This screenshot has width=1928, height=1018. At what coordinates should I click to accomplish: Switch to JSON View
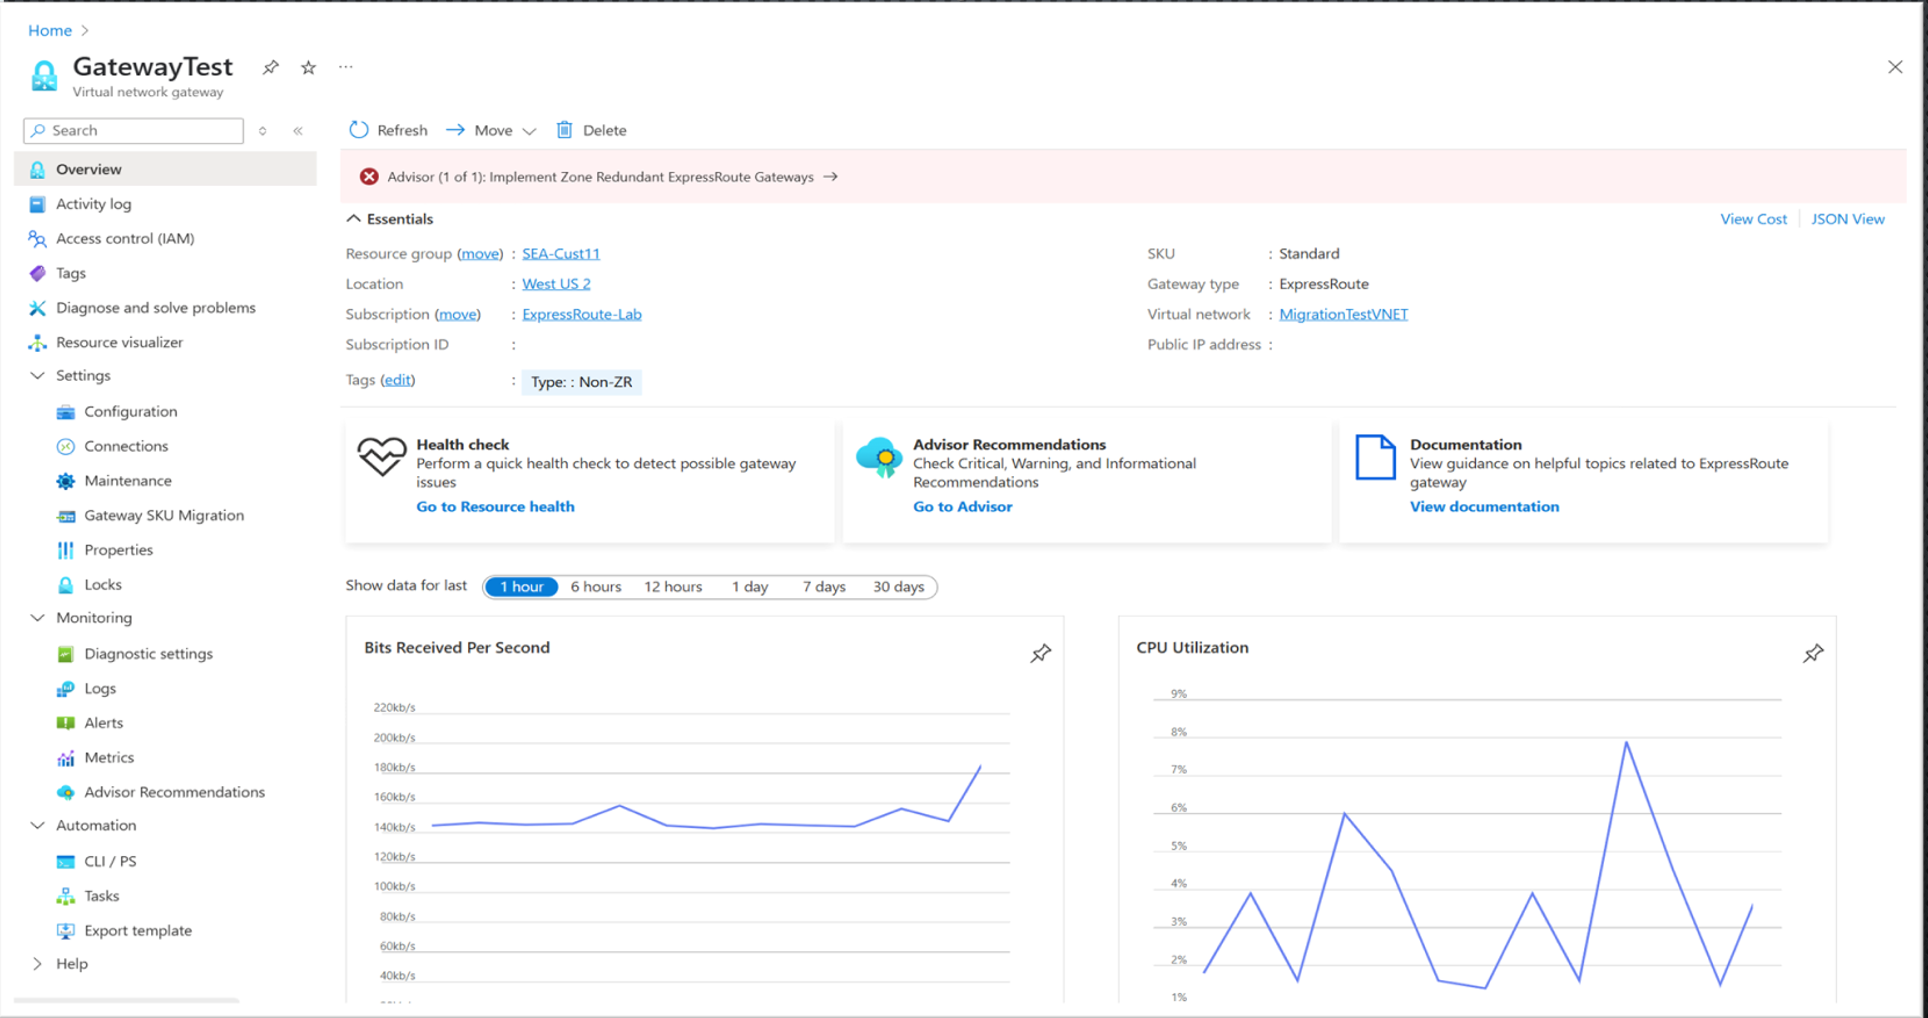1848,218
